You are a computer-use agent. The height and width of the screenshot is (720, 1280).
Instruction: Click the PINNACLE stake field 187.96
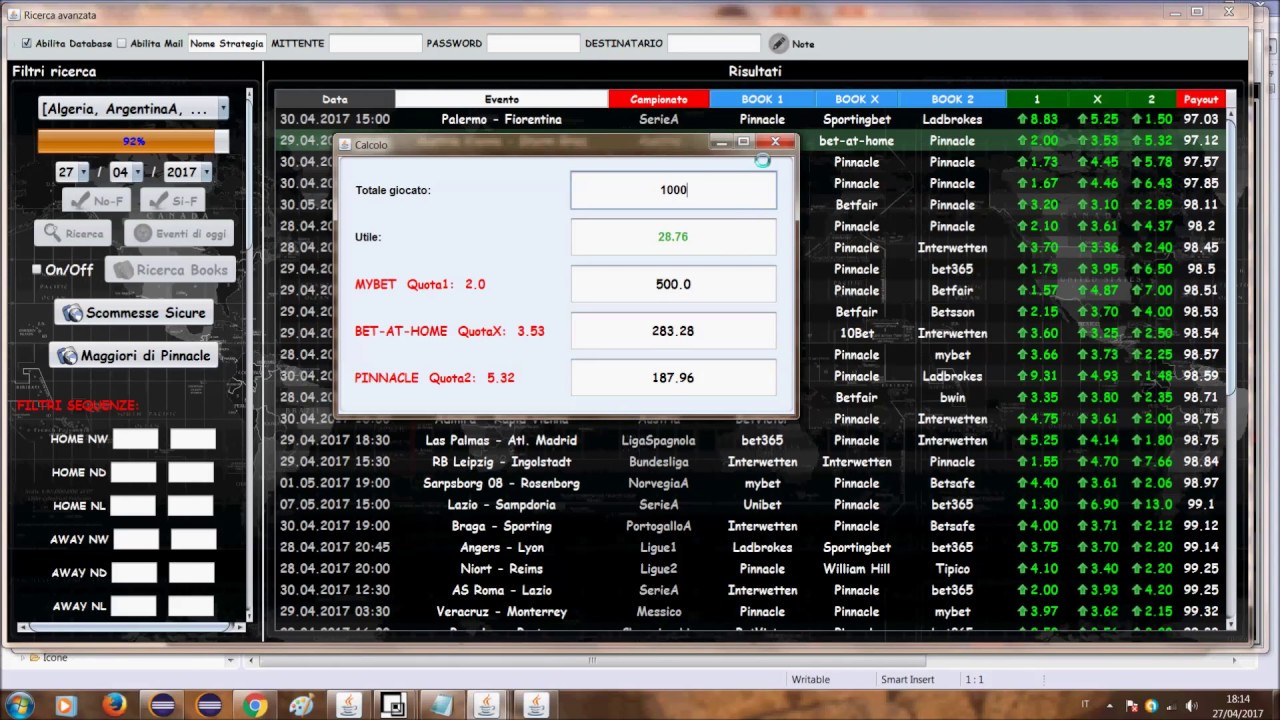pyautogui.click(x=673, y=378)
